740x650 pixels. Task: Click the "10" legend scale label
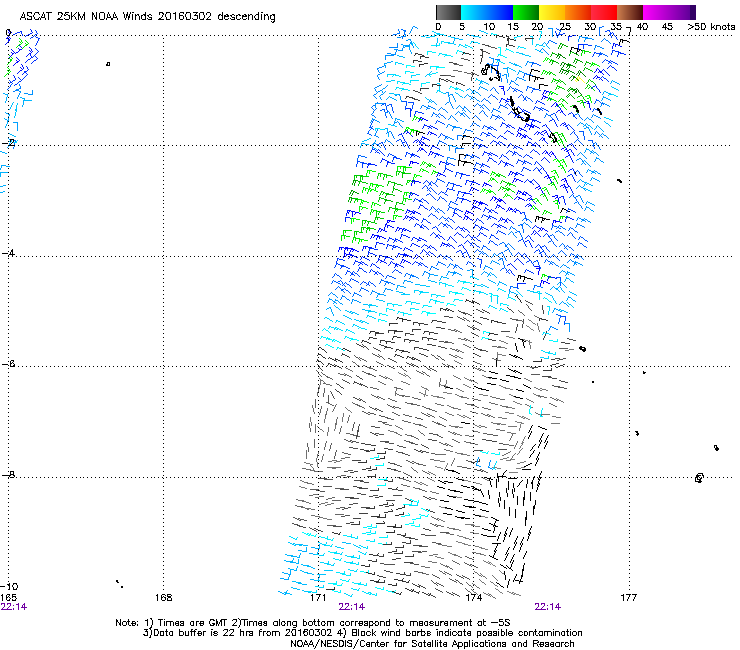pos(489,27)
